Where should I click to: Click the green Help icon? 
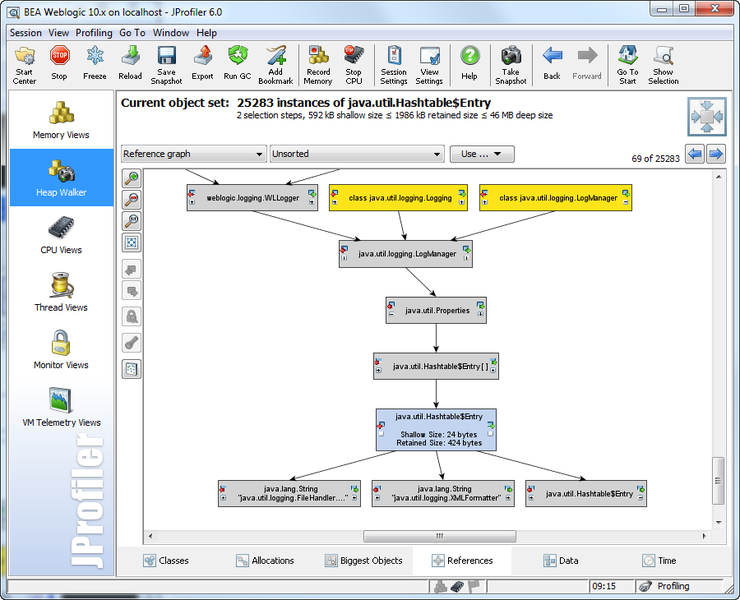[470, 63]
